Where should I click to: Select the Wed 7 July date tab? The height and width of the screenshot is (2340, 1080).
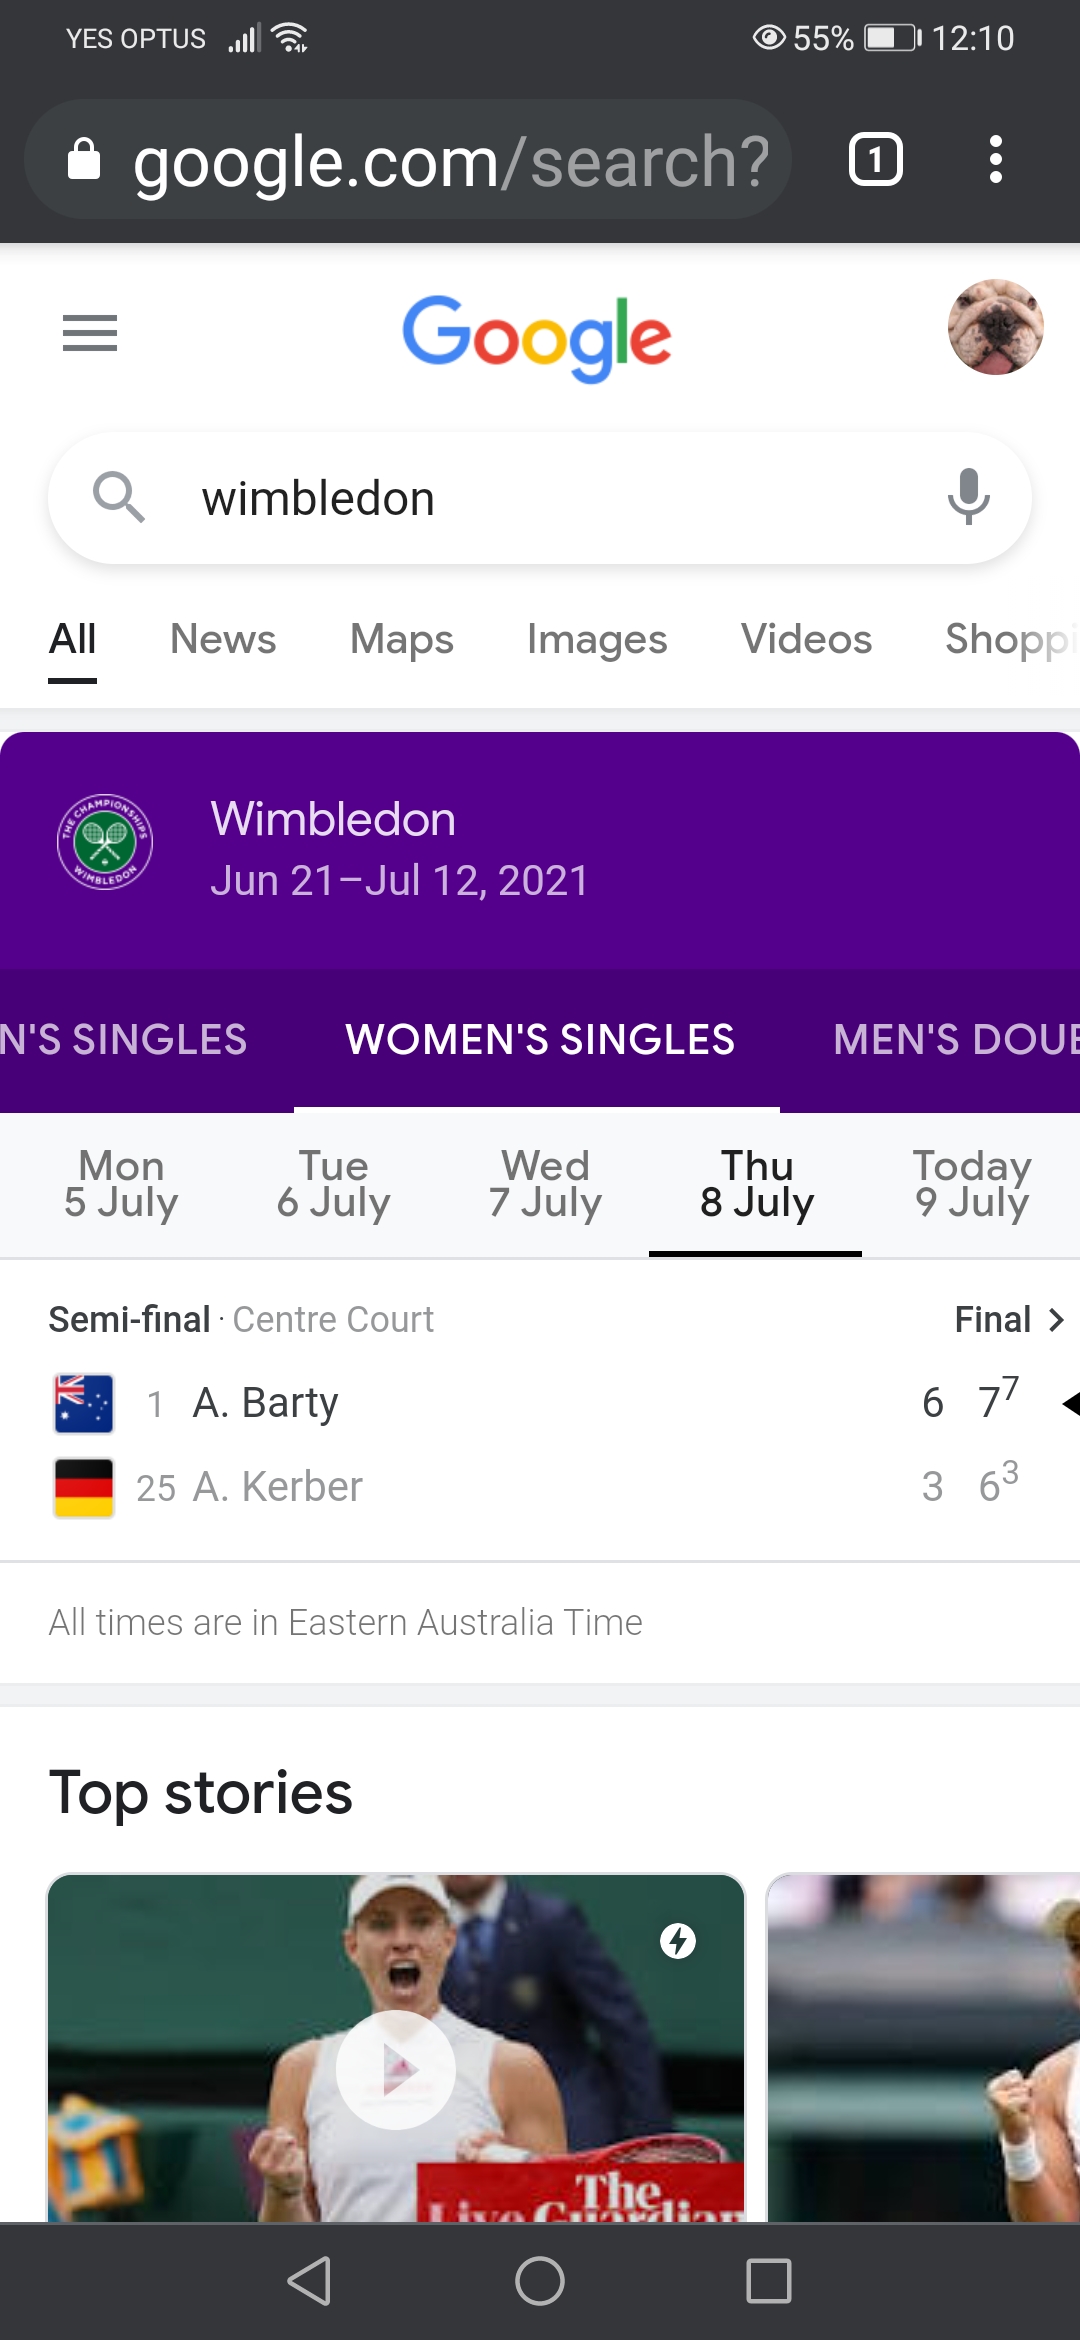point(545,1184)
